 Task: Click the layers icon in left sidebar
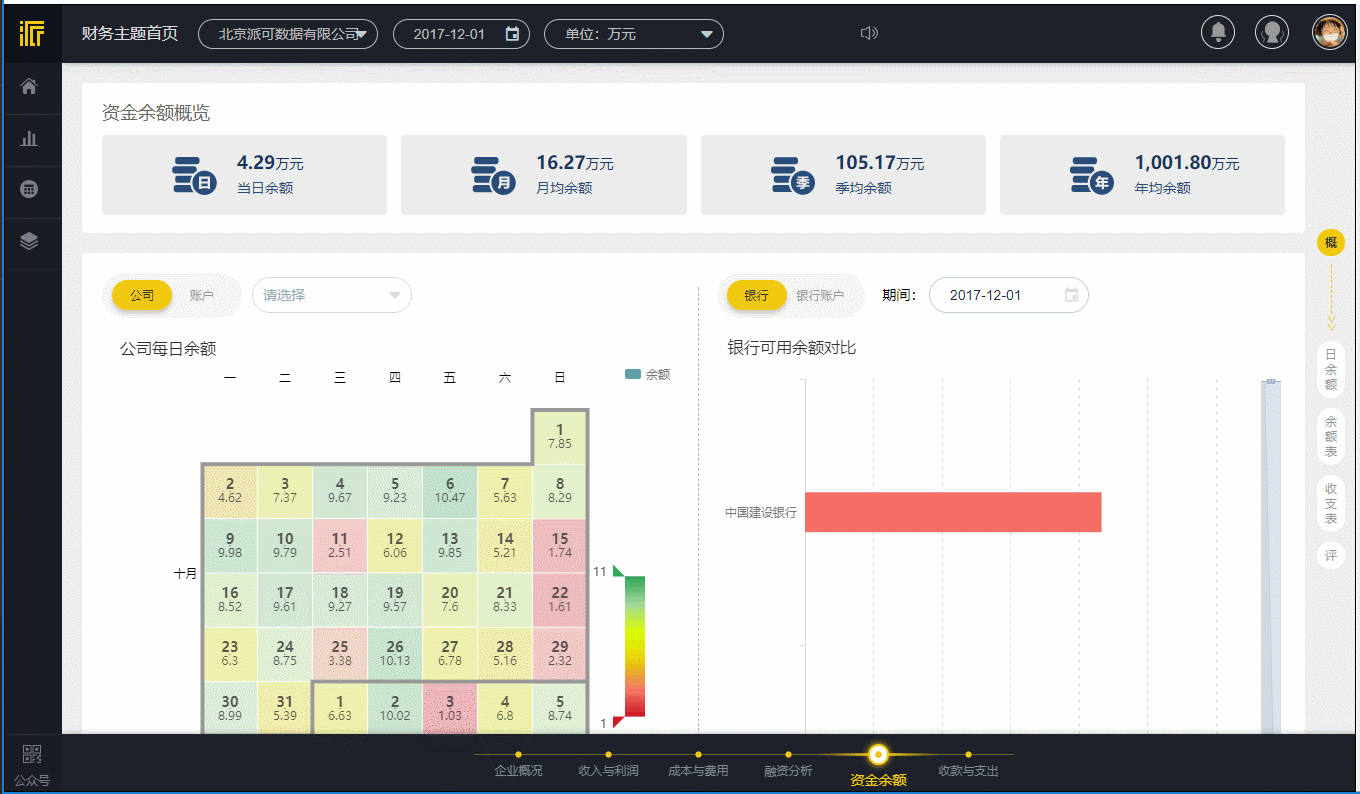pos(31,242)
